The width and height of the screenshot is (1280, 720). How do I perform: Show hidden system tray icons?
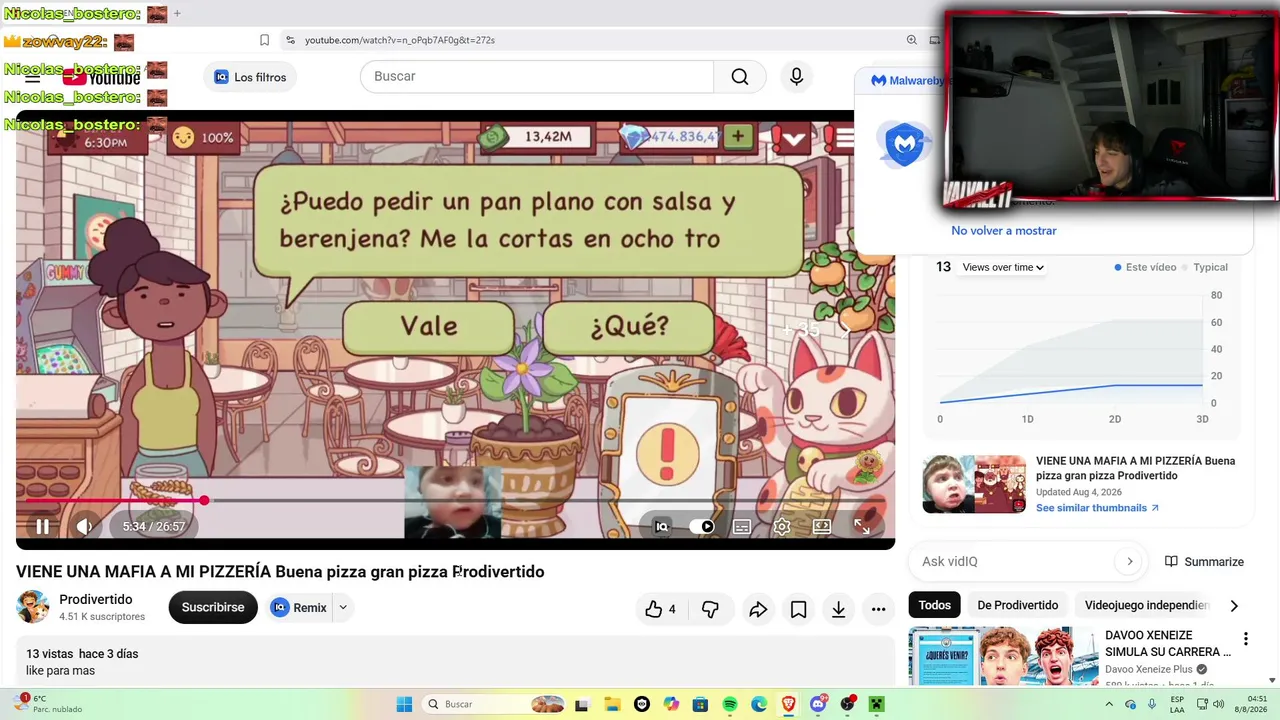1108,704
